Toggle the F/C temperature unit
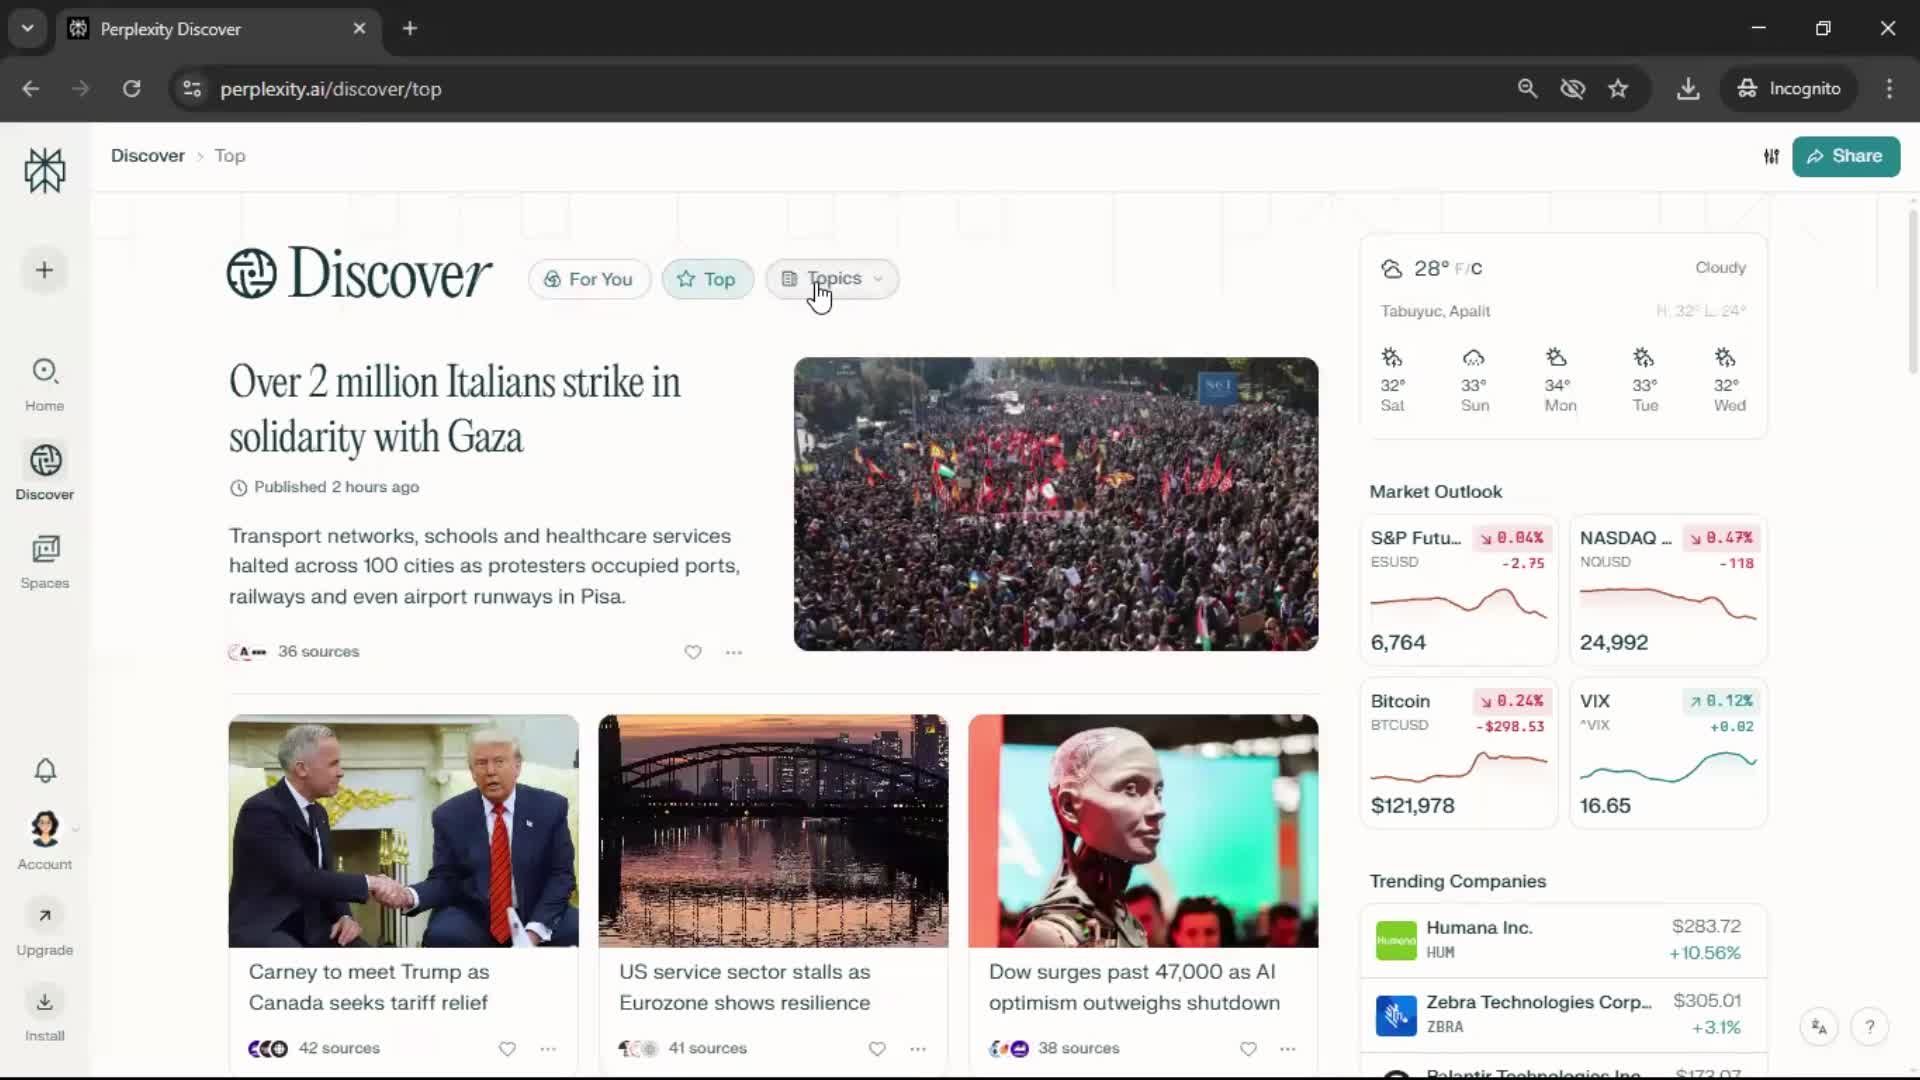The image size is (1920, 1080). (1468, 269)
